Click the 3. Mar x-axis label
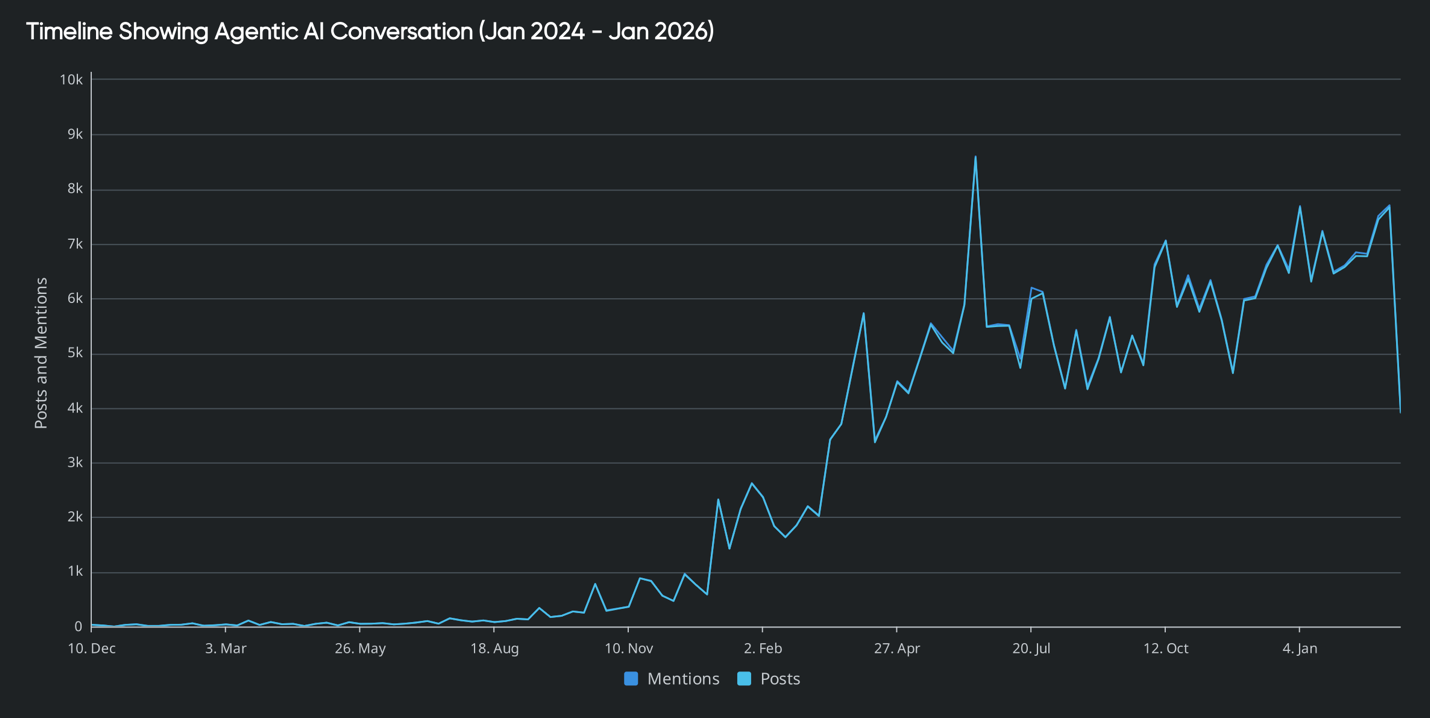The width and height of the screenshot is (1430, 718). coord(226,648)
